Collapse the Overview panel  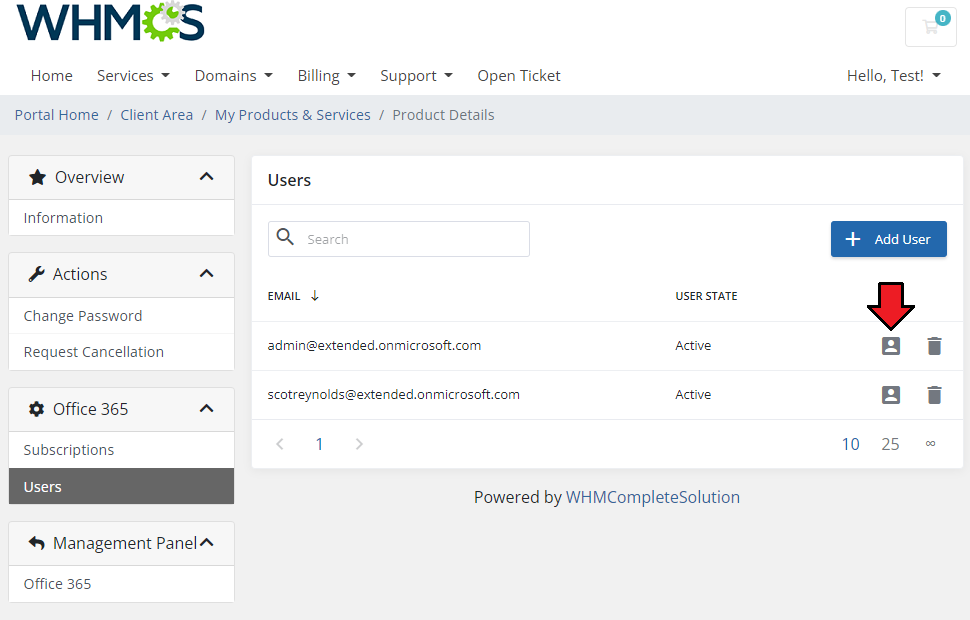(207, 177)
